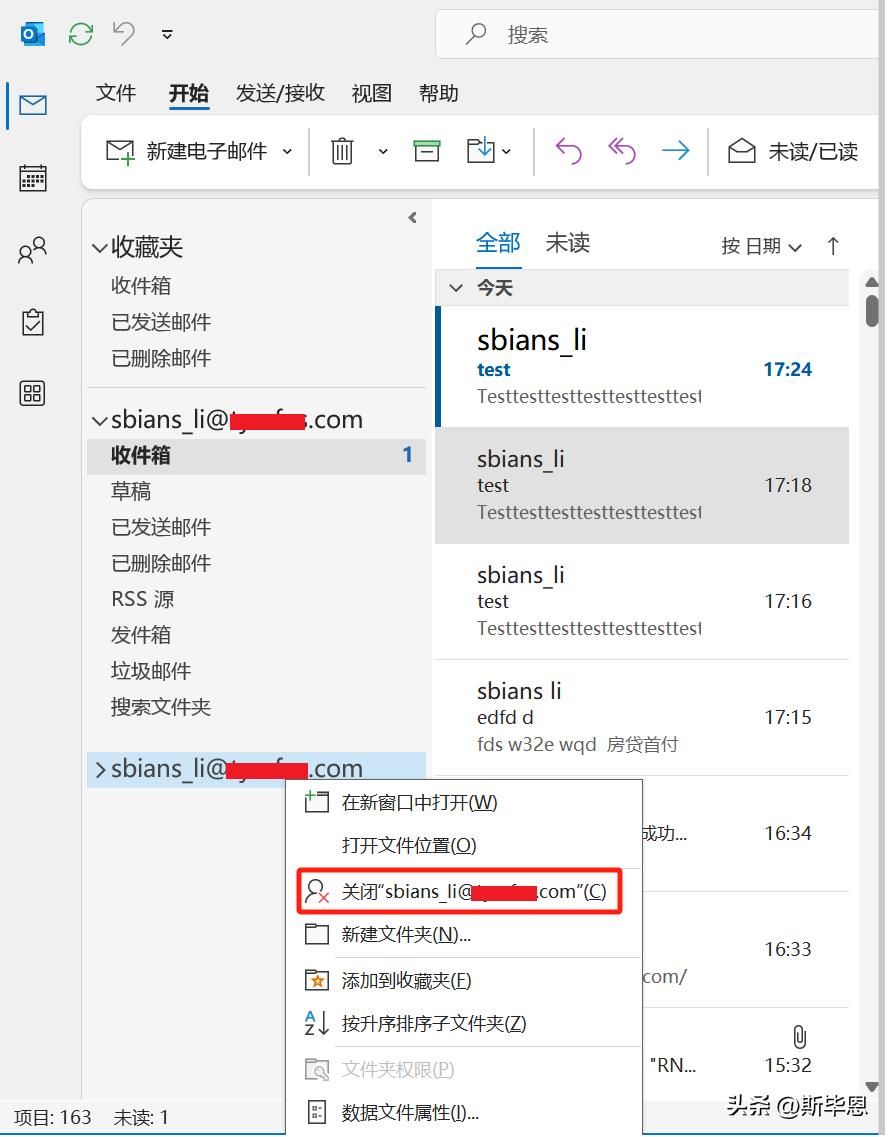Select the 开始 ribbon tab
The image size is (888, 1137).
(189, 94)
